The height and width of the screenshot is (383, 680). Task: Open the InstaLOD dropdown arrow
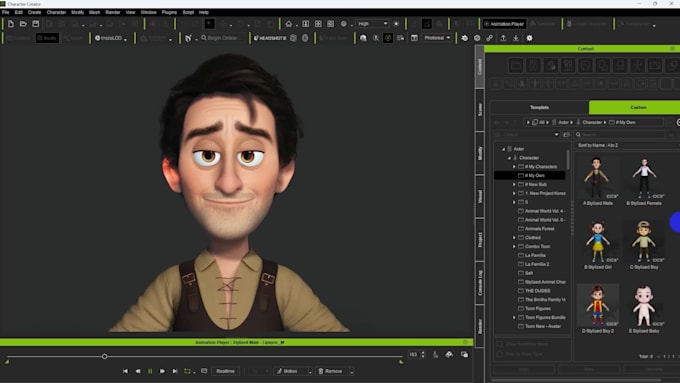point(125,39)
